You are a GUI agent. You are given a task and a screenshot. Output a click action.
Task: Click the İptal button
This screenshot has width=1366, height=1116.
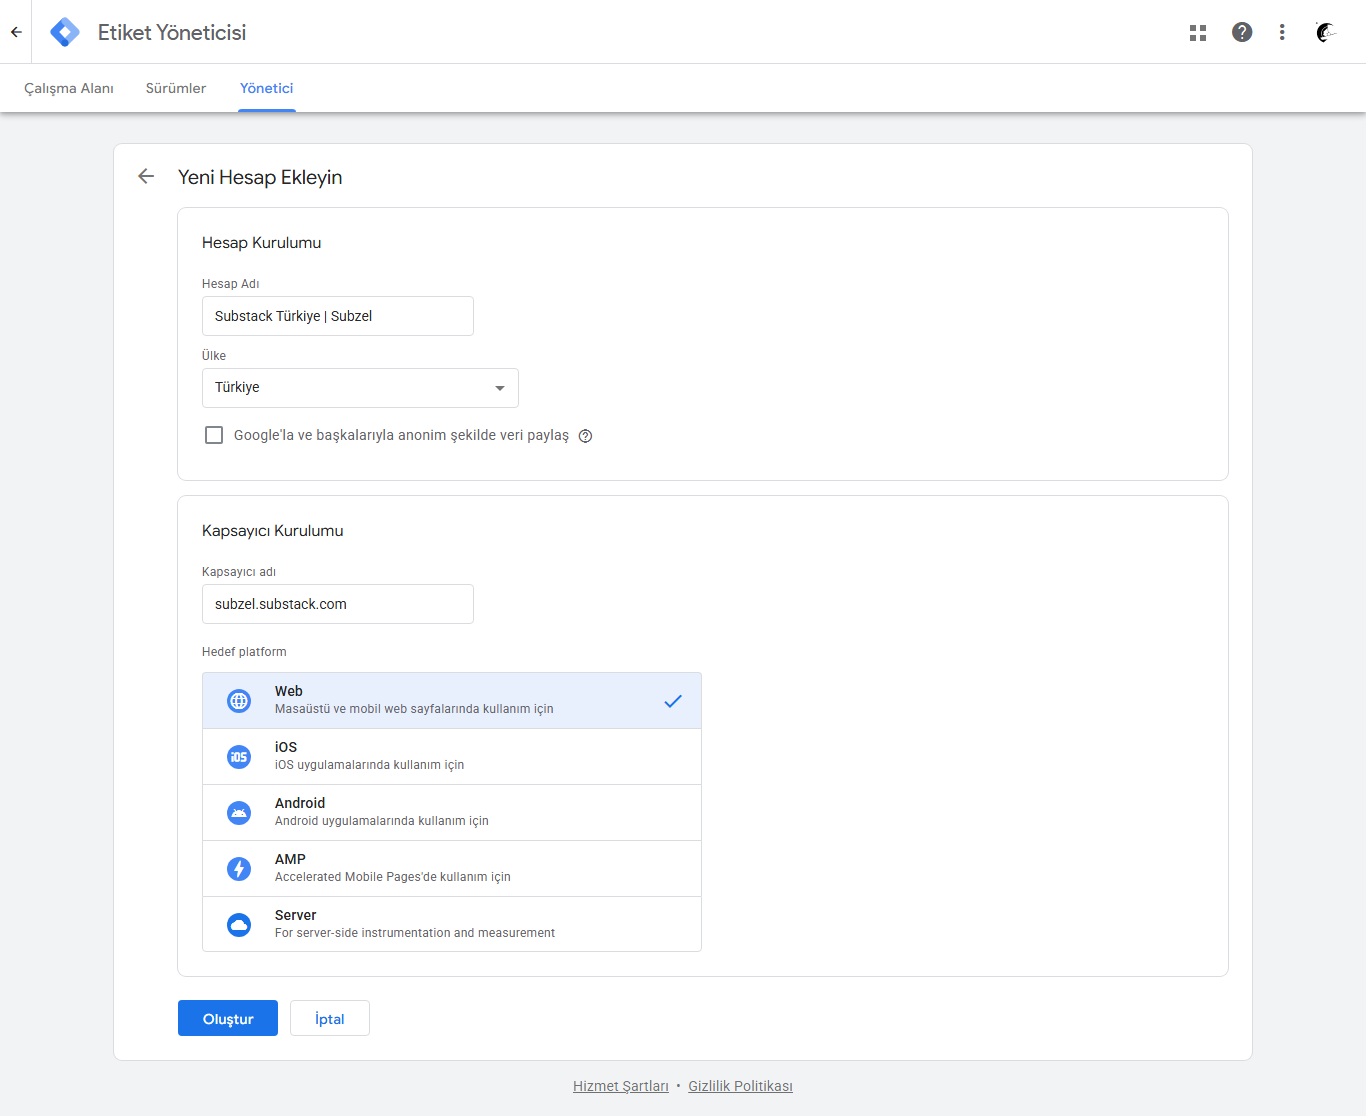pos(330,1018)
